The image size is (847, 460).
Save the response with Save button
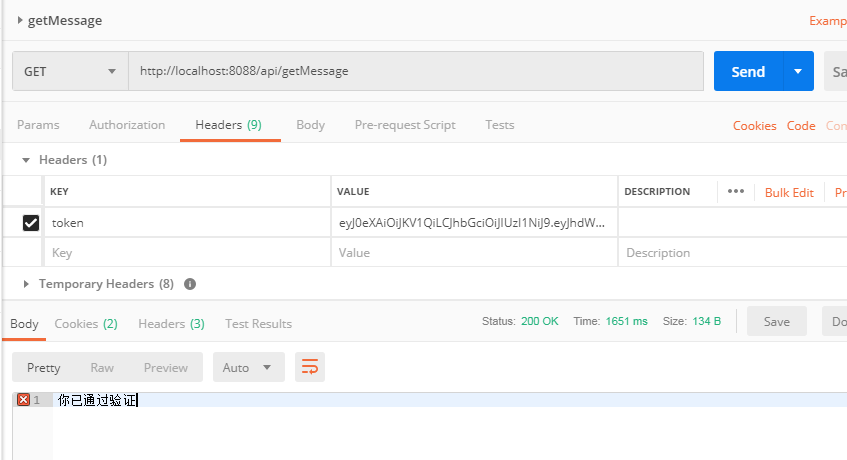pyautogui.click(x=777, y=321)
